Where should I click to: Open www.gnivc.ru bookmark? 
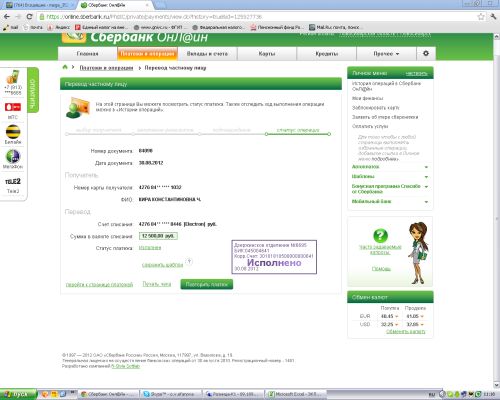(160, 27)
